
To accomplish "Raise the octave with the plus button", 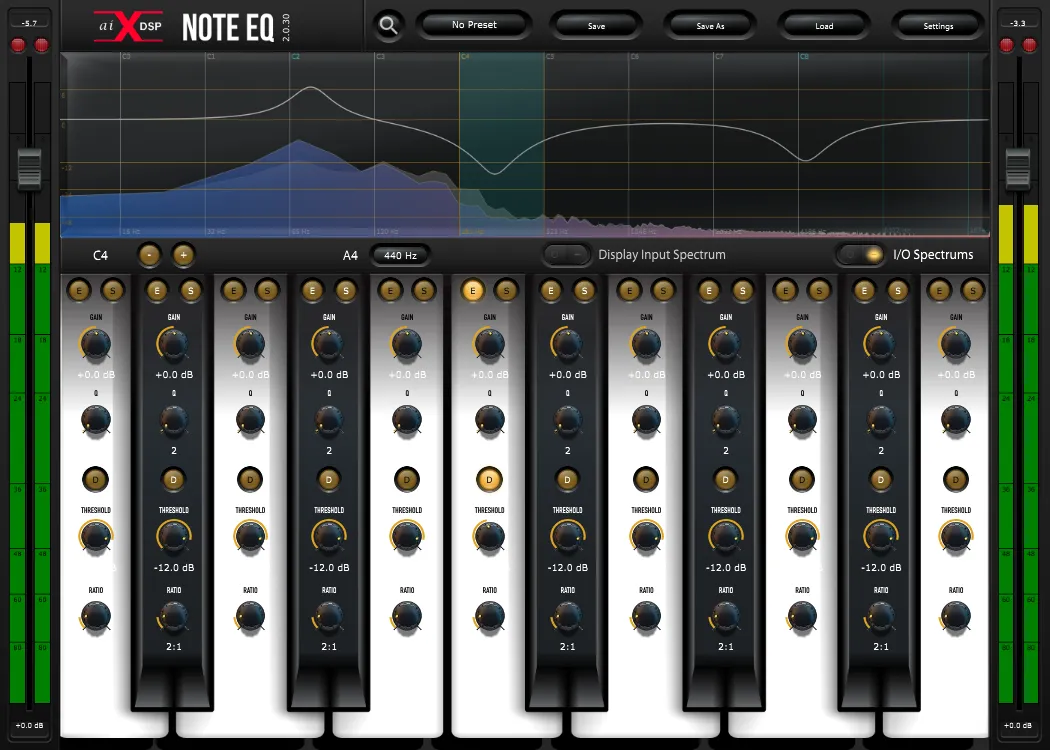I will coord(183,254).
